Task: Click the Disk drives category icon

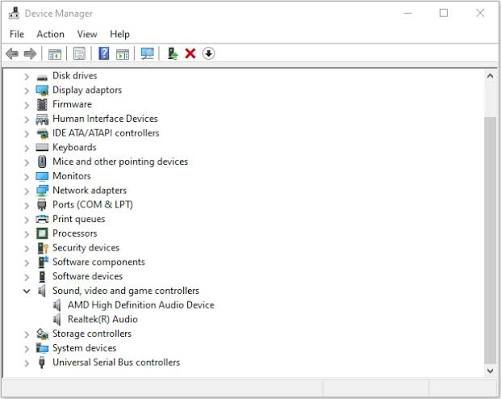Action: [42, 77]
